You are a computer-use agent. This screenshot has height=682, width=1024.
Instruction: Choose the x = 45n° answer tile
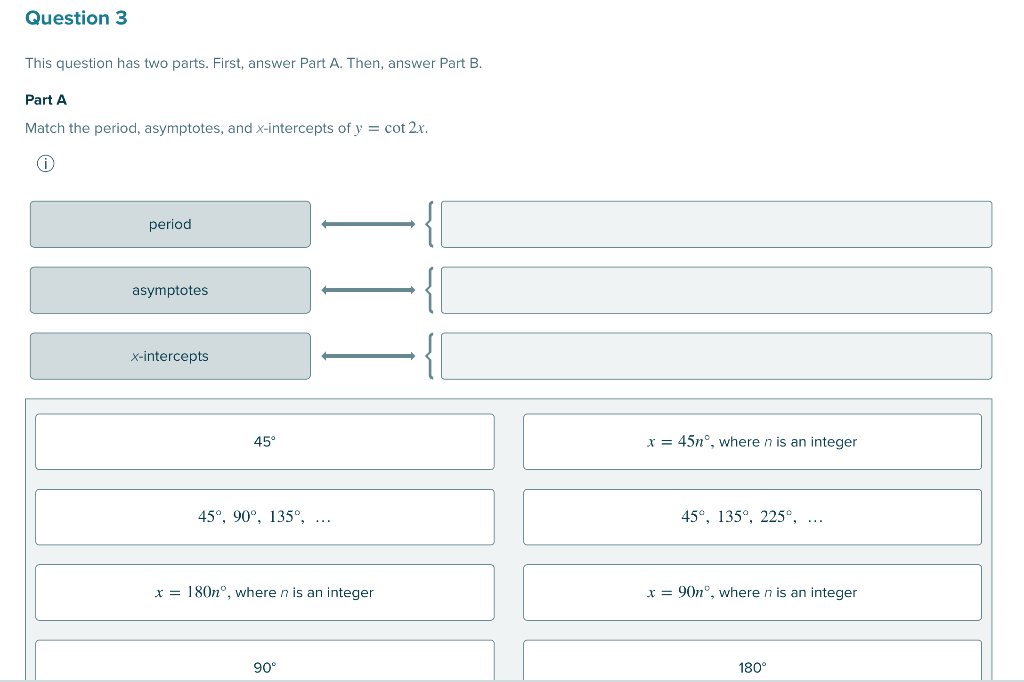pos(752,442)
